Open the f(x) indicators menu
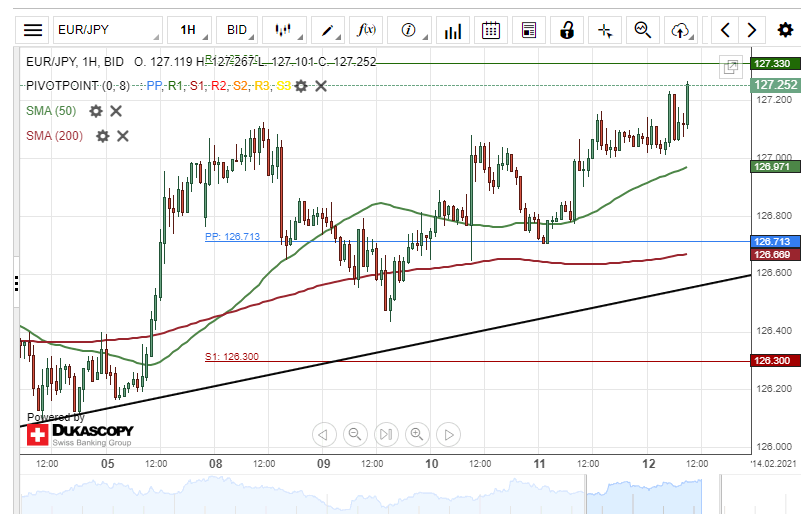Viewport: 804px width, 520px height. pos(366,30)
